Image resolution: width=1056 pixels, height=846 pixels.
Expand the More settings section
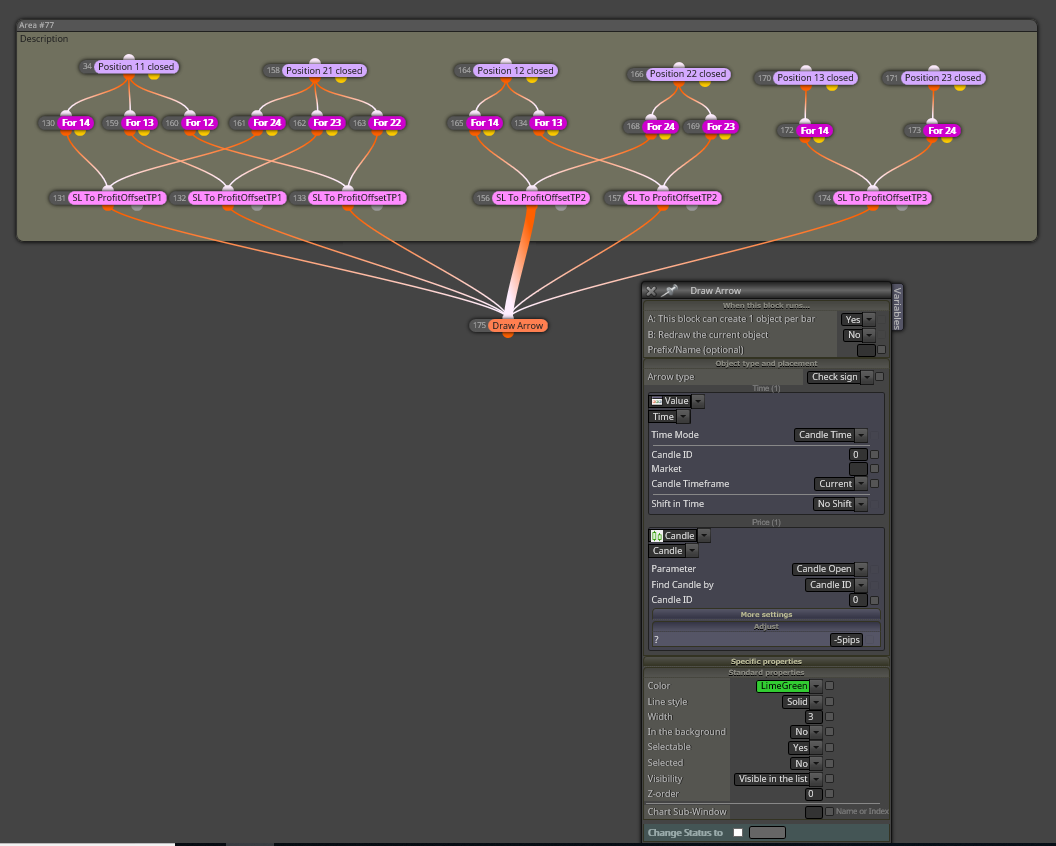click(766, 614)
